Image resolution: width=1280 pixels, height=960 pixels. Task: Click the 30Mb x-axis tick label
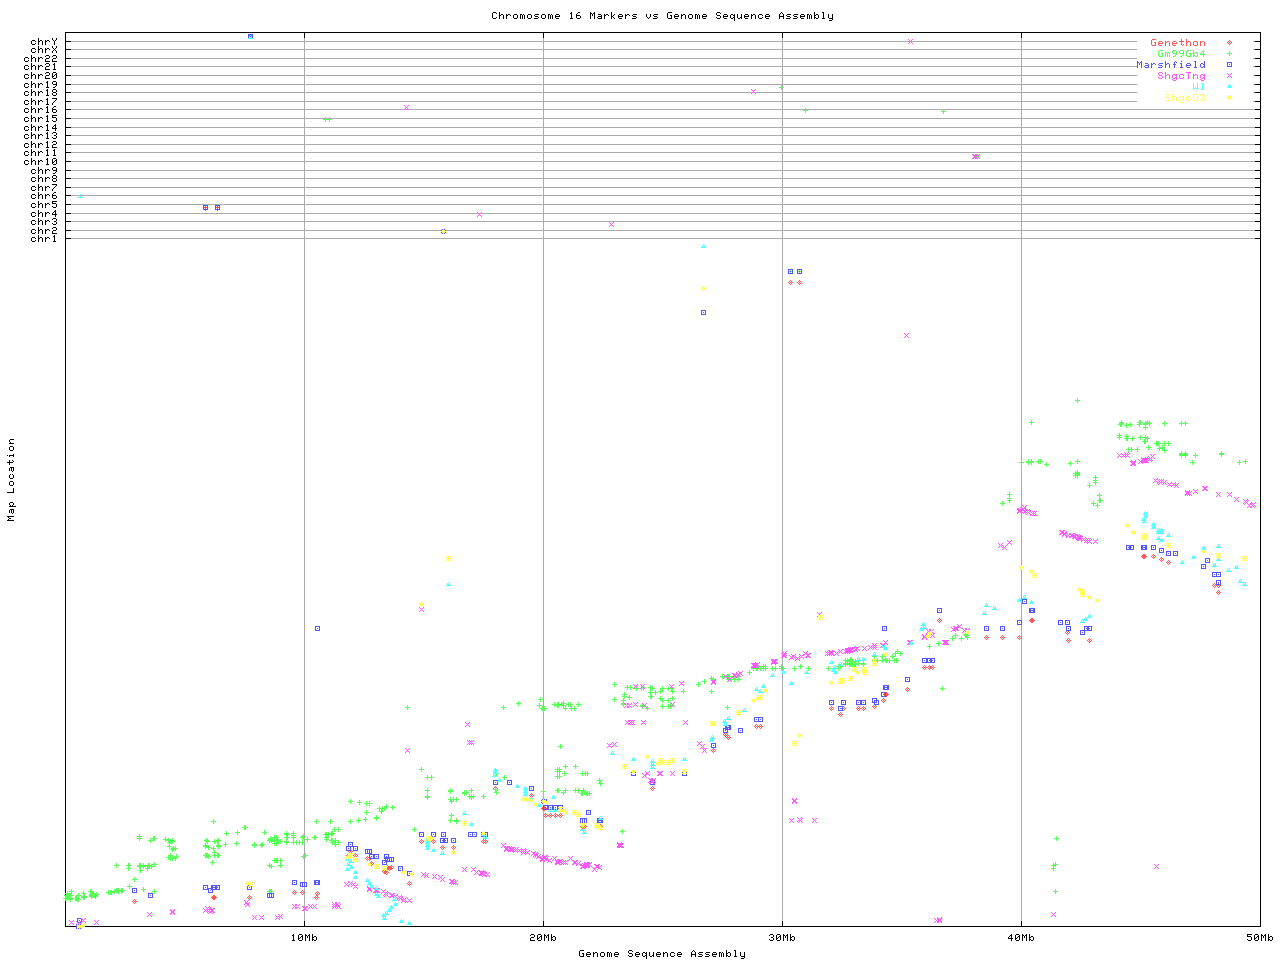coord(782,937)
